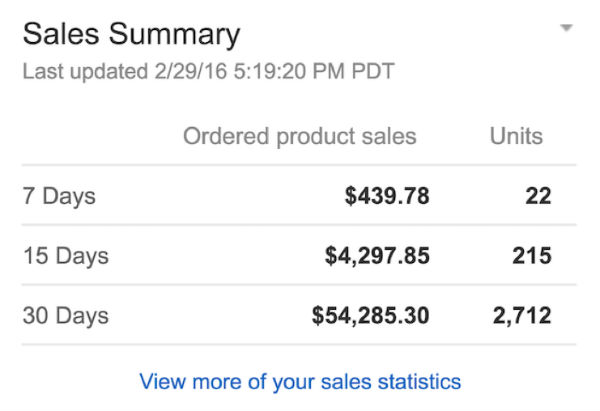600x411 pixels.
Task: Click the $4,297.85 sales amount
Action: pos(377,256)
